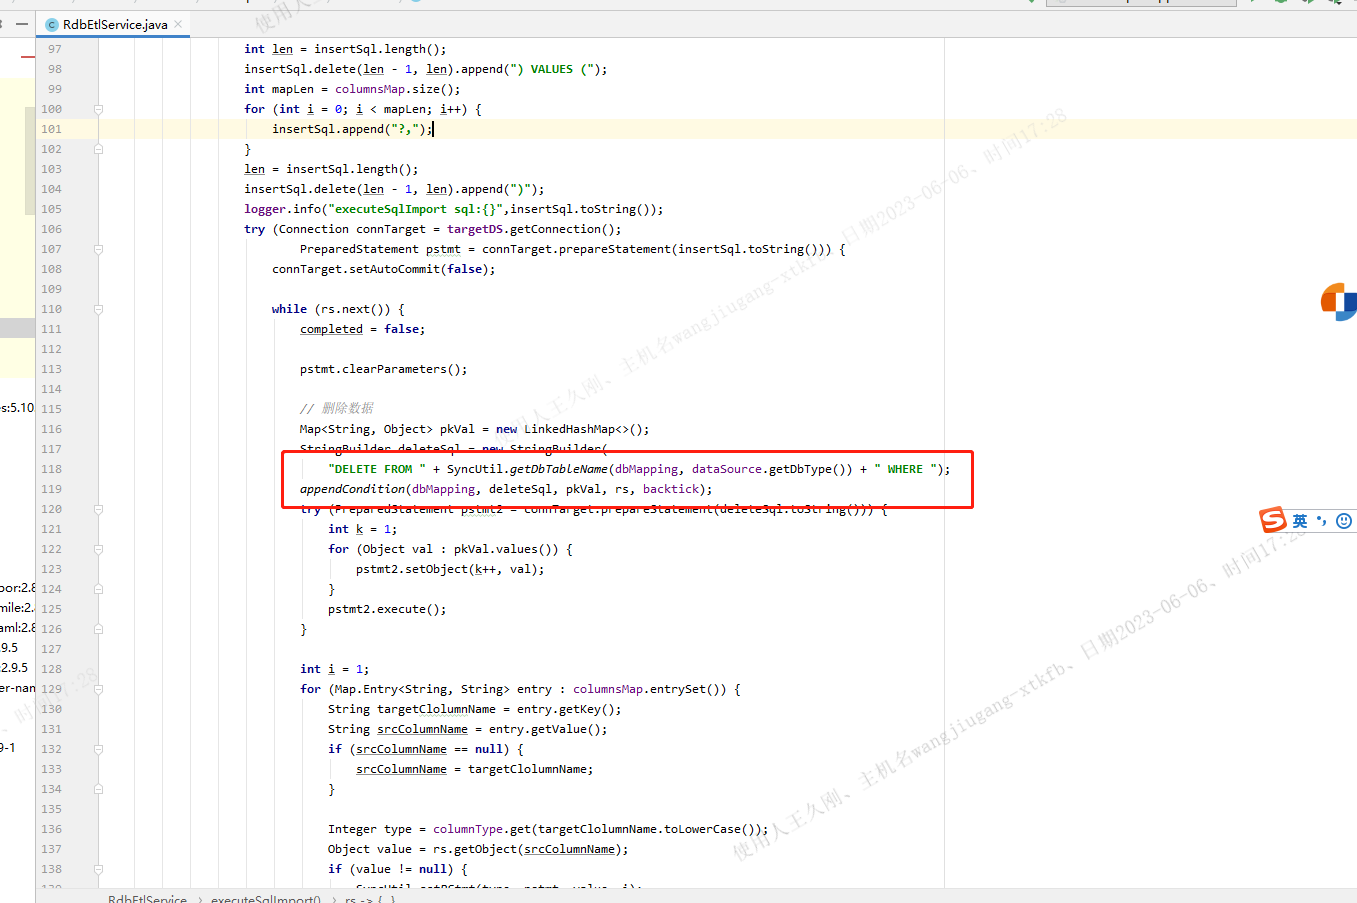Click line number 118 in the gutter

[x=51, y=469]
